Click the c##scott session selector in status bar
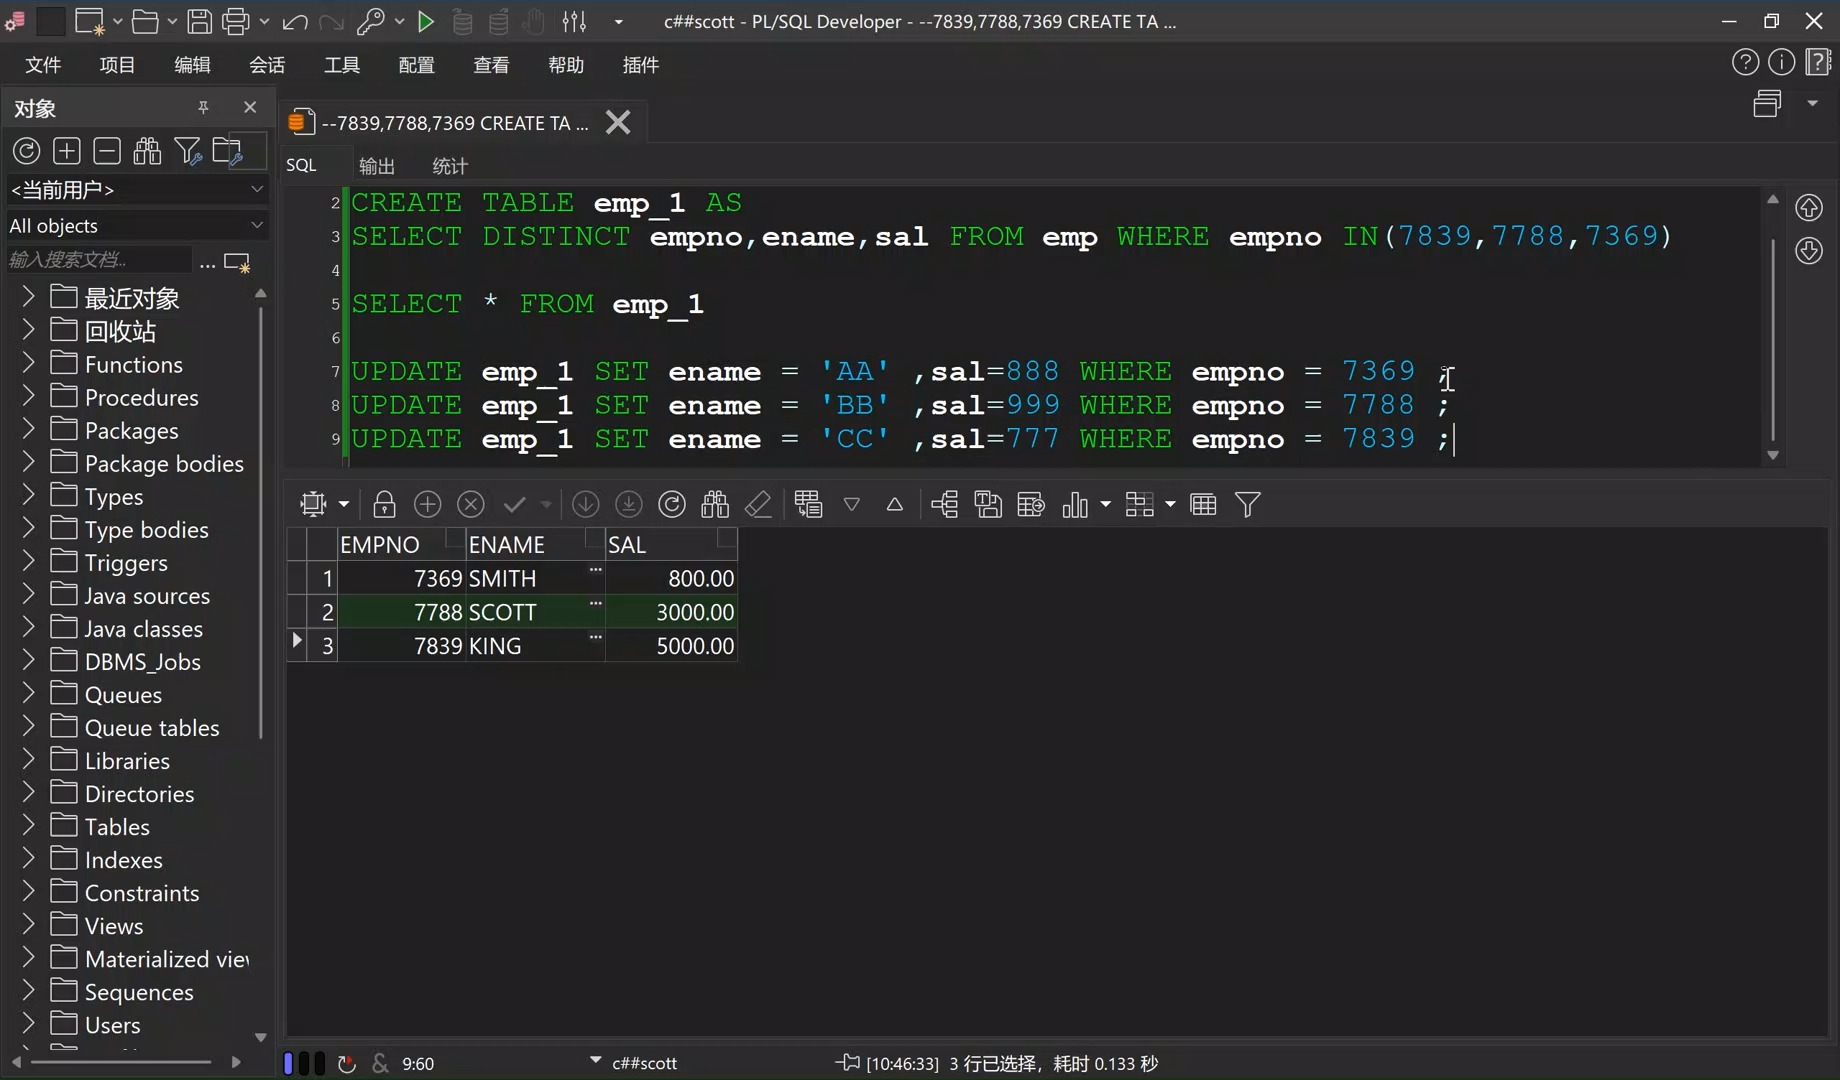This screenshot has width=1840, height=1080. [x=644, y=1062]
